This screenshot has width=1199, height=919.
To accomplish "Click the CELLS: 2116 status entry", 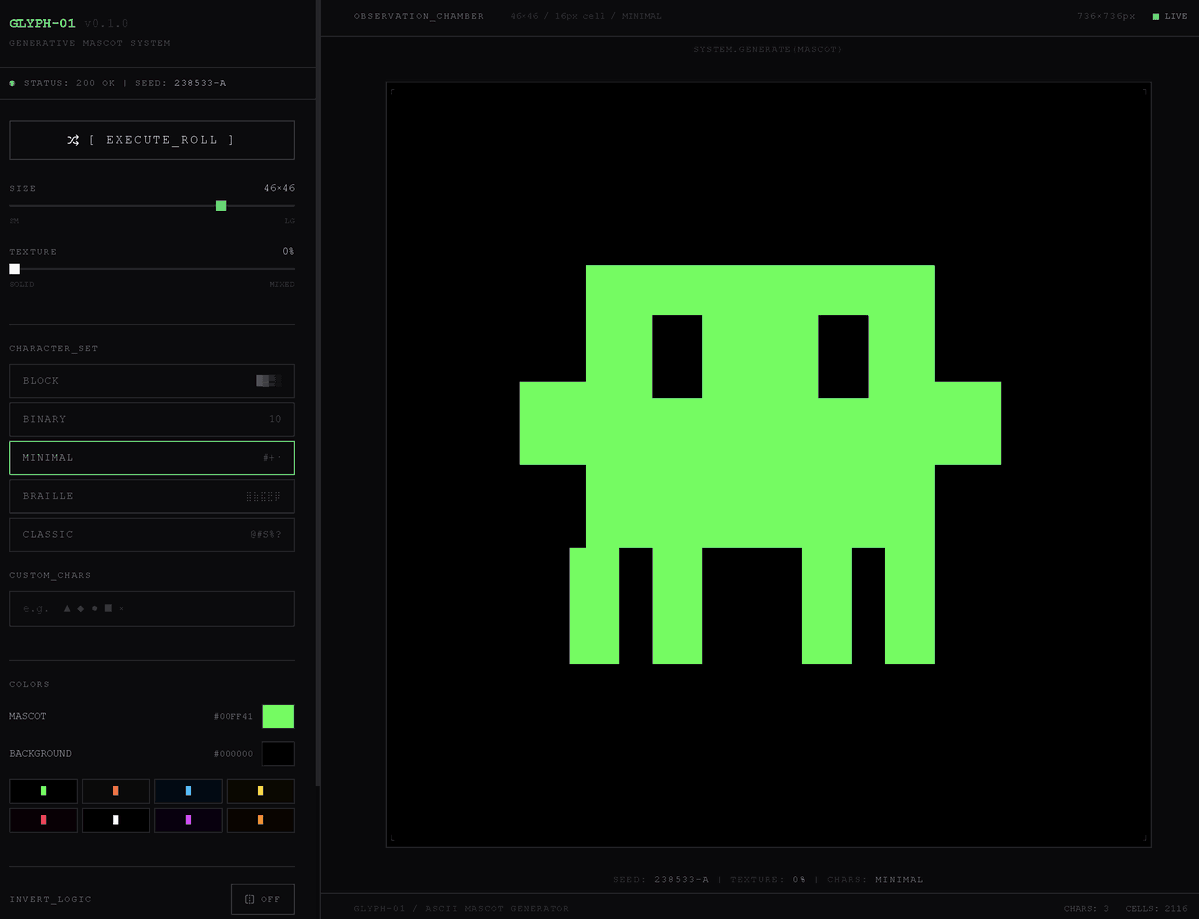I will pyautogui.click(x=1156, y=908).
